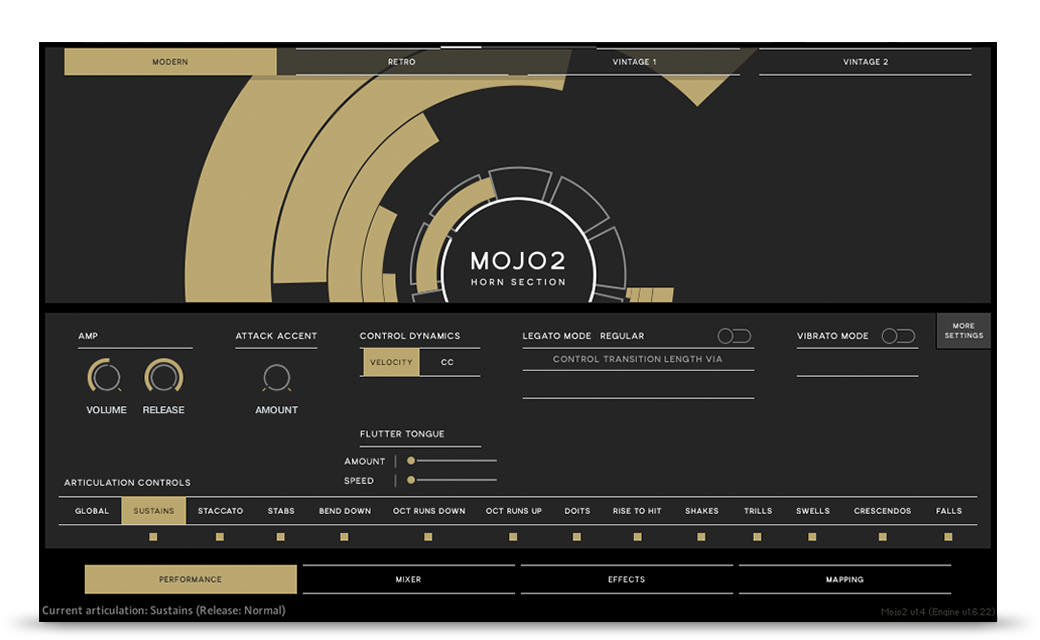This screenshot has width=1040, height=640.
Task: Switch to the Mapping page
Action: (845, 579)
